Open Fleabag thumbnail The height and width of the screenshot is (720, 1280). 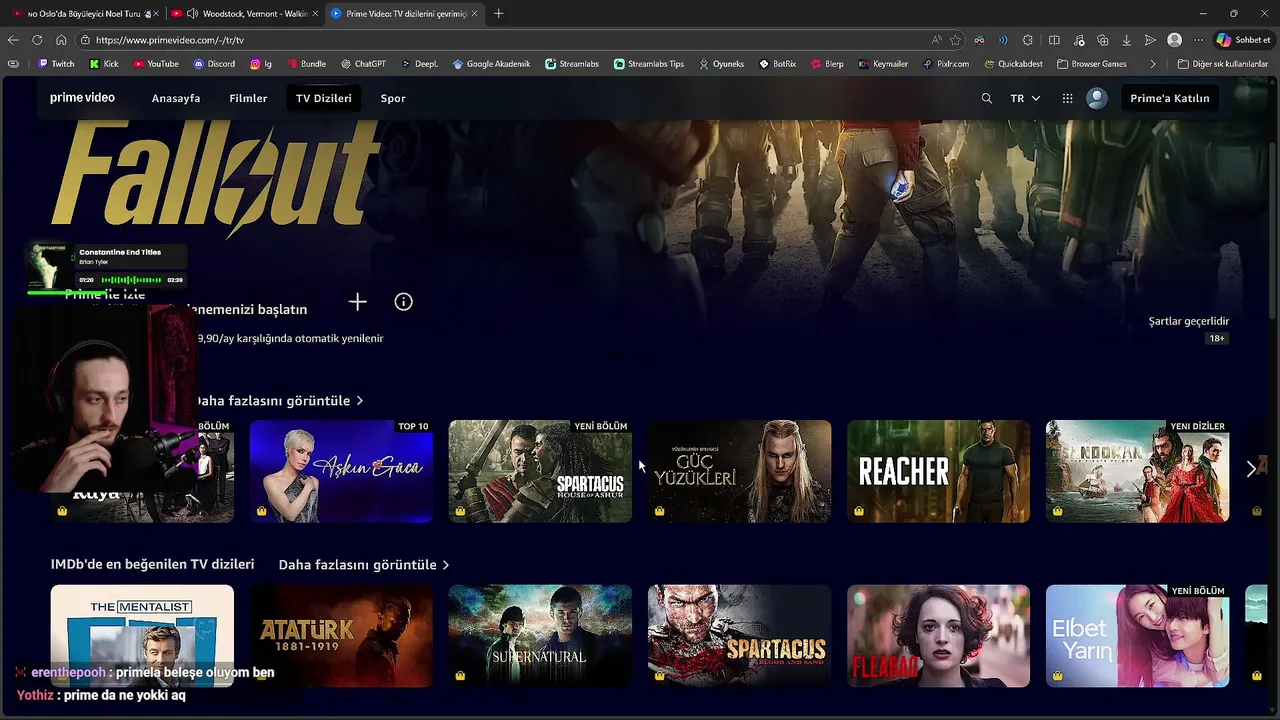click(x=938, y=636)
